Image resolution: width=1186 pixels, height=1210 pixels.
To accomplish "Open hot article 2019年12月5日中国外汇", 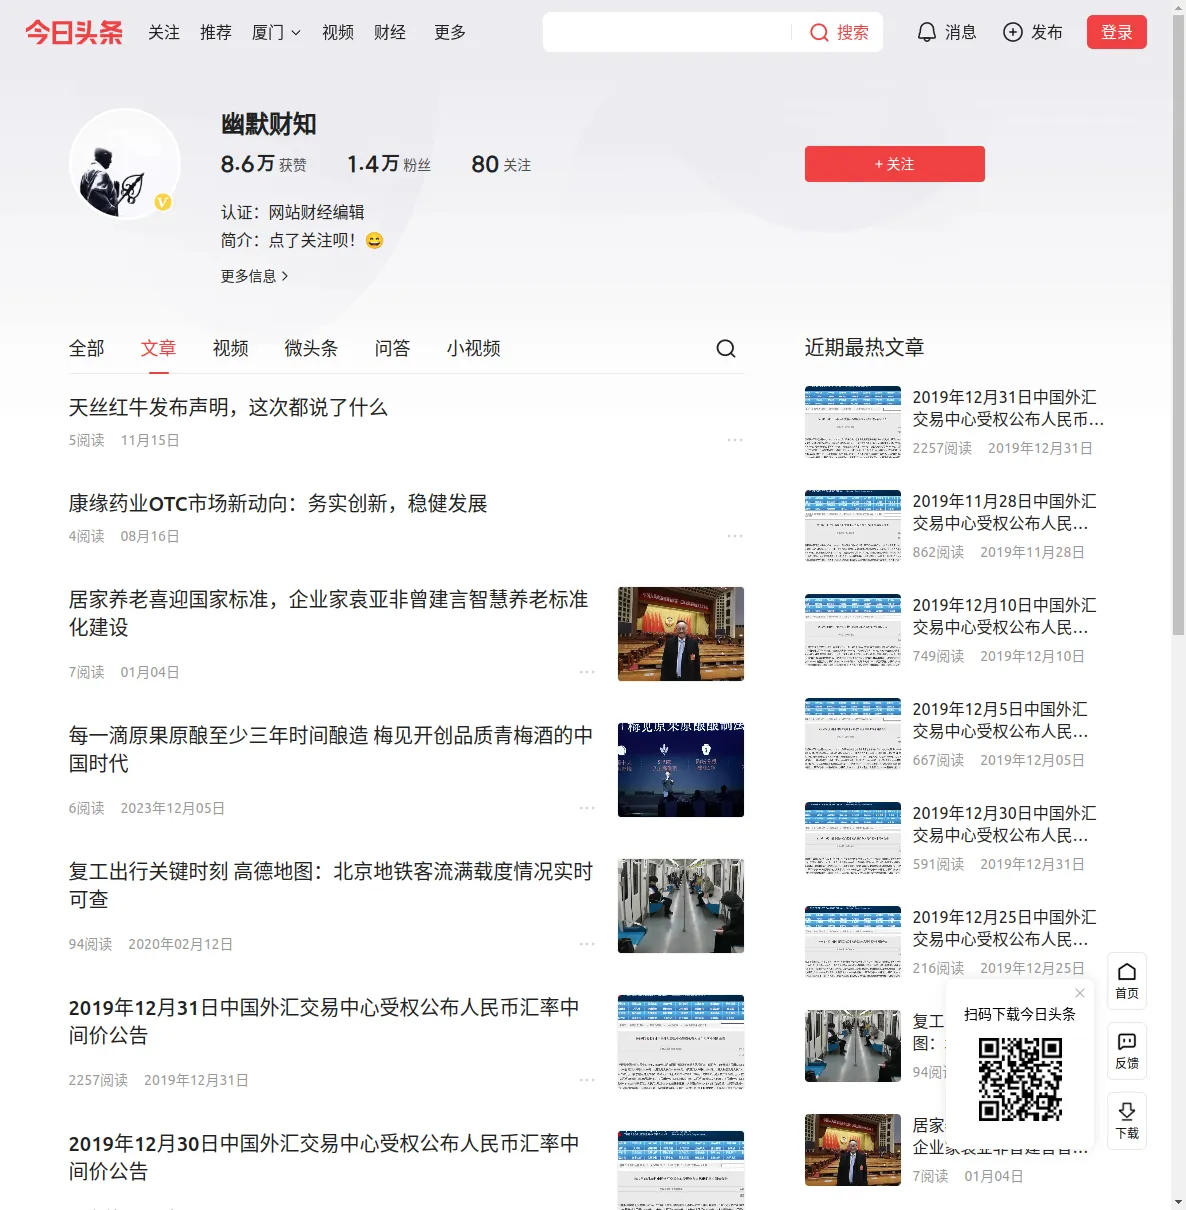I will click(x=1000, y=720).
